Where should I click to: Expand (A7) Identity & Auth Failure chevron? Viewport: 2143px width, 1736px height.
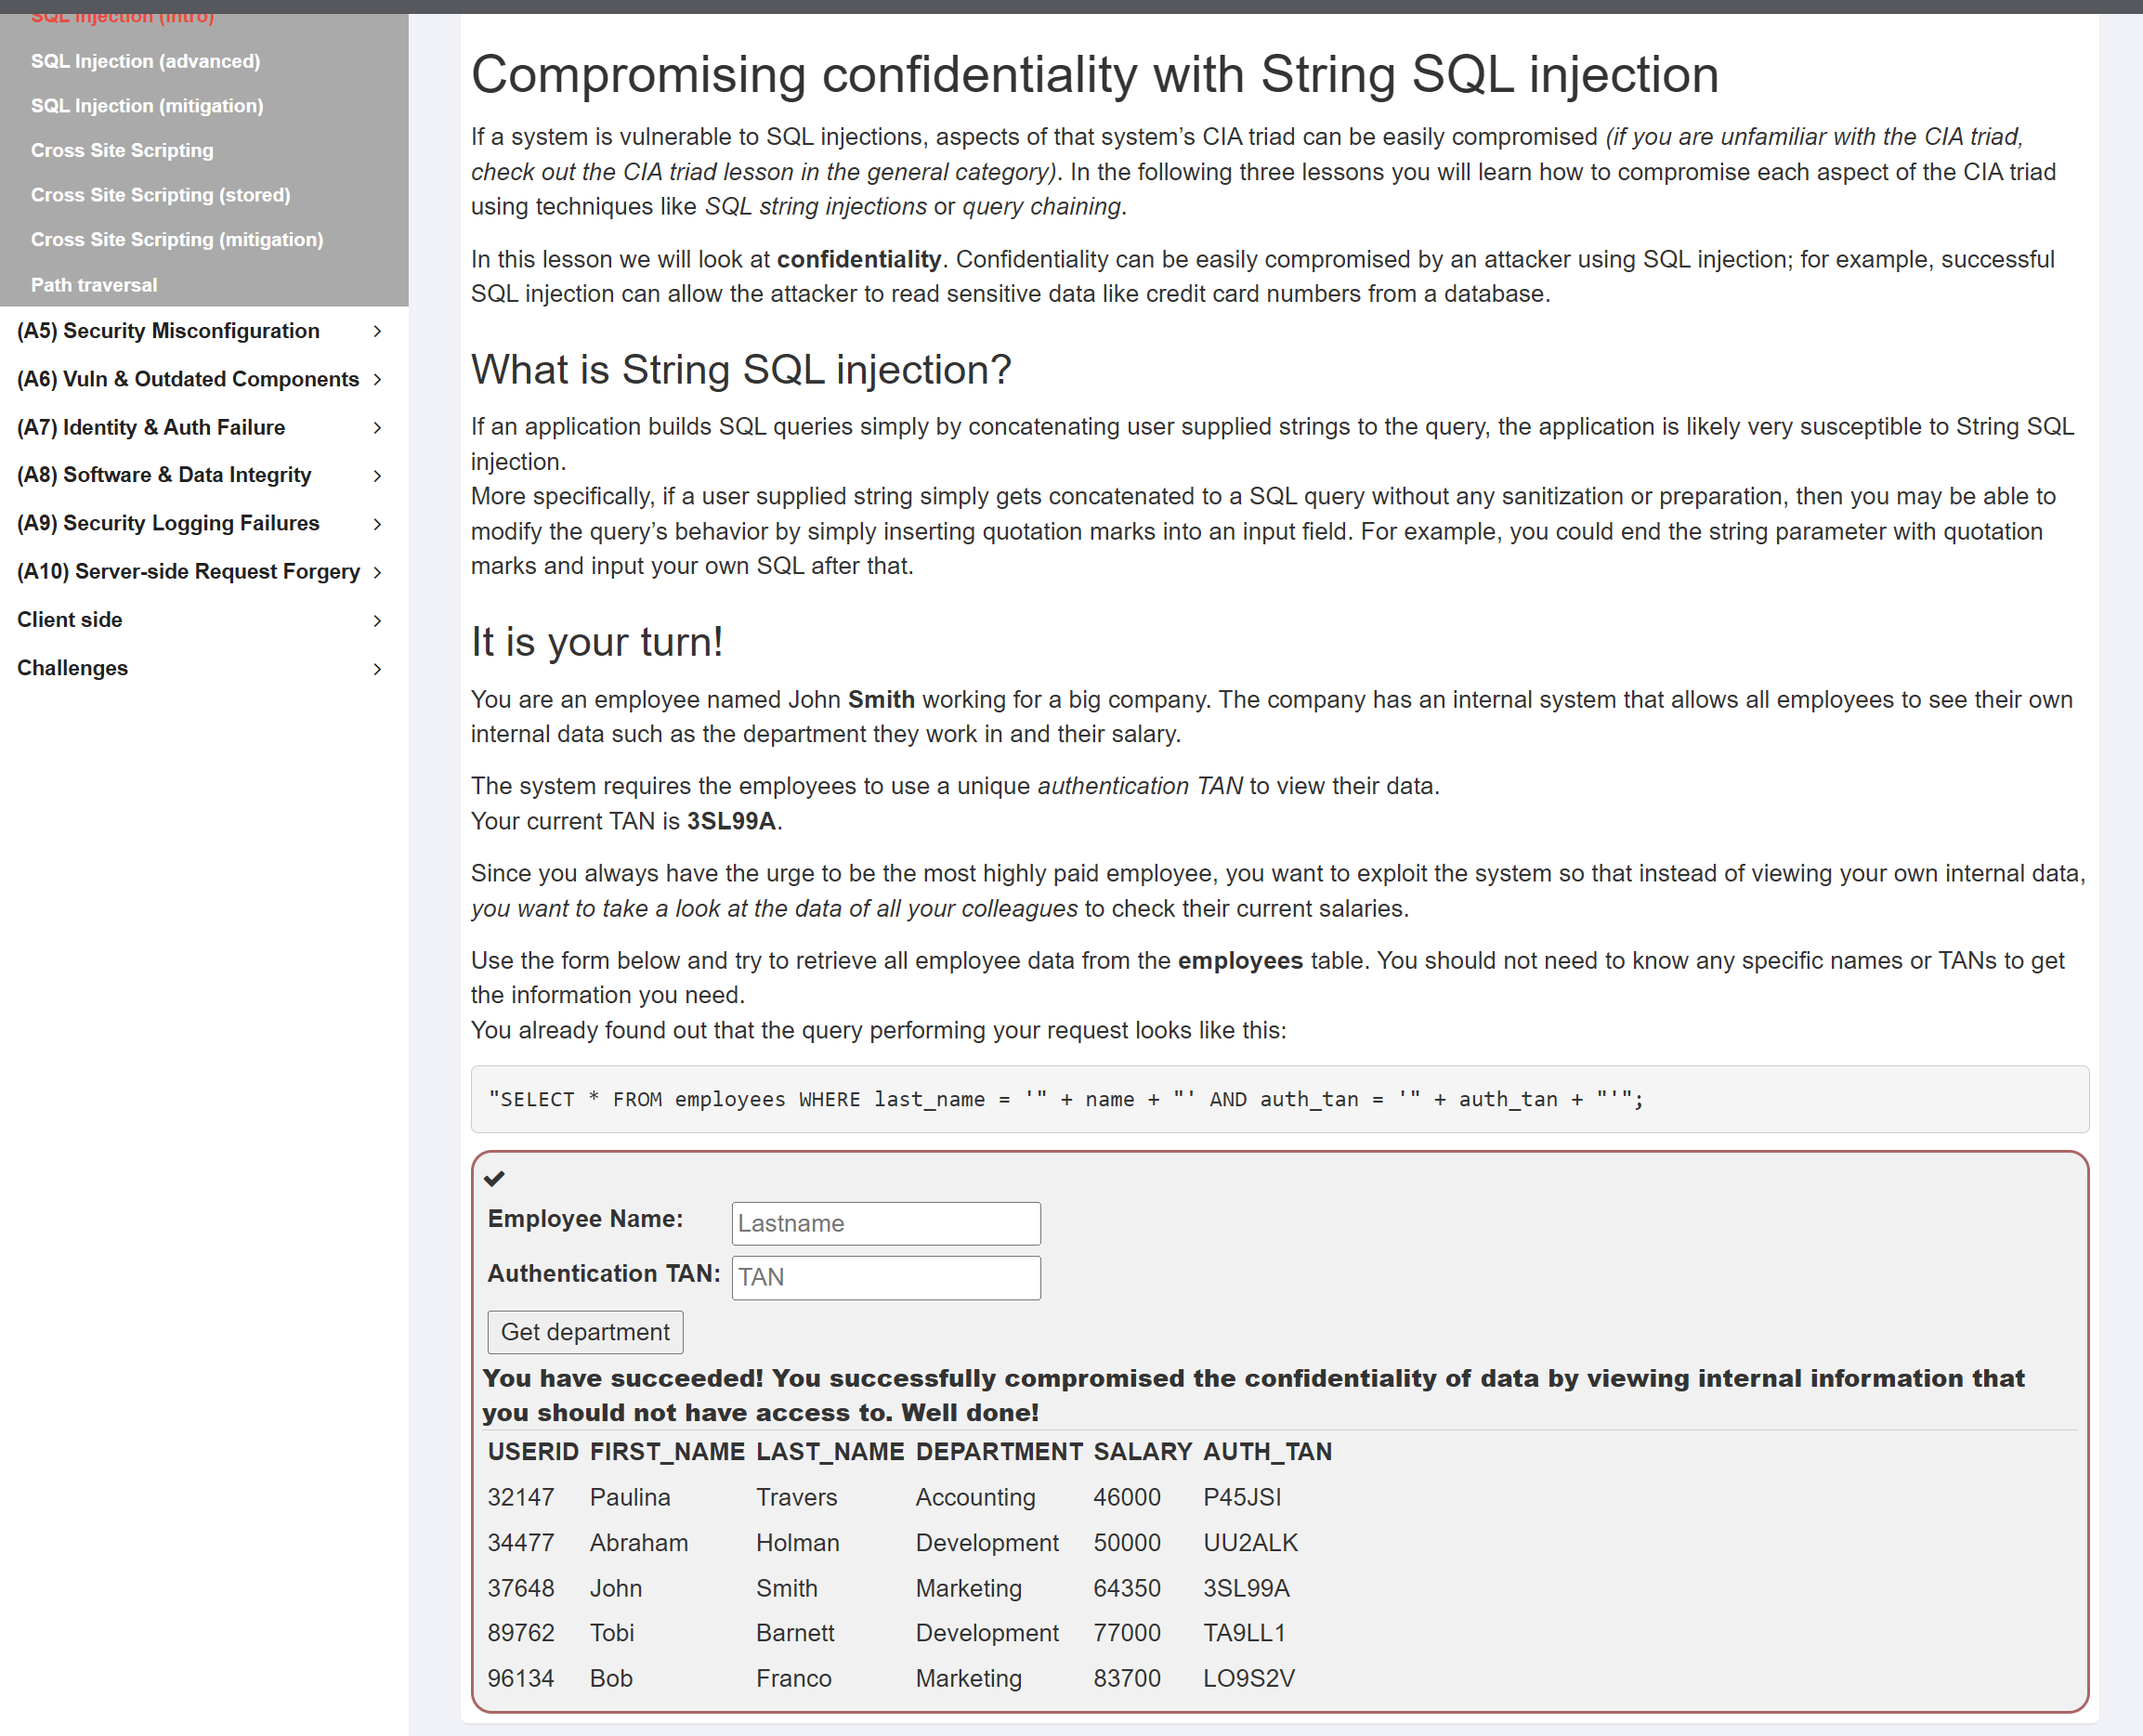click(x=377, y=428)
